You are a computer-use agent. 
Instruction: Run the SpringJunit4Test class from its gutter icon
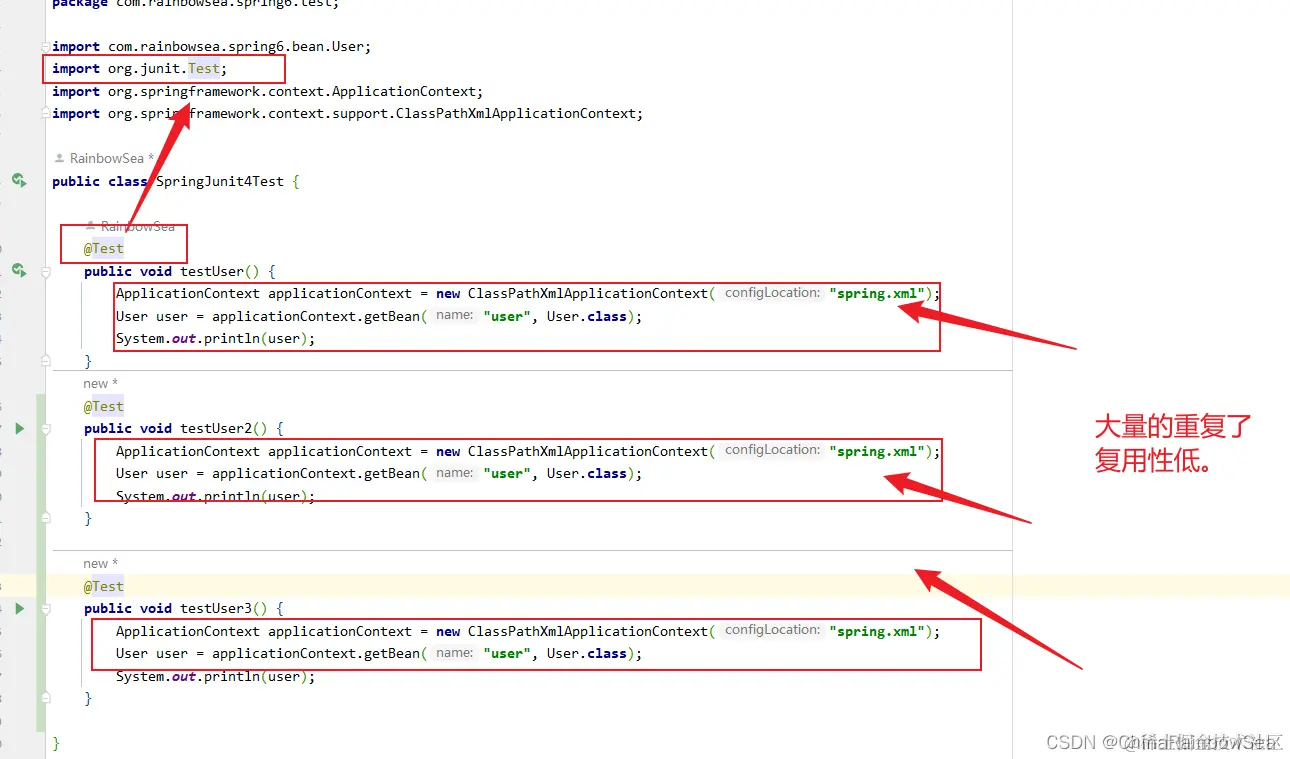(19, 180)
